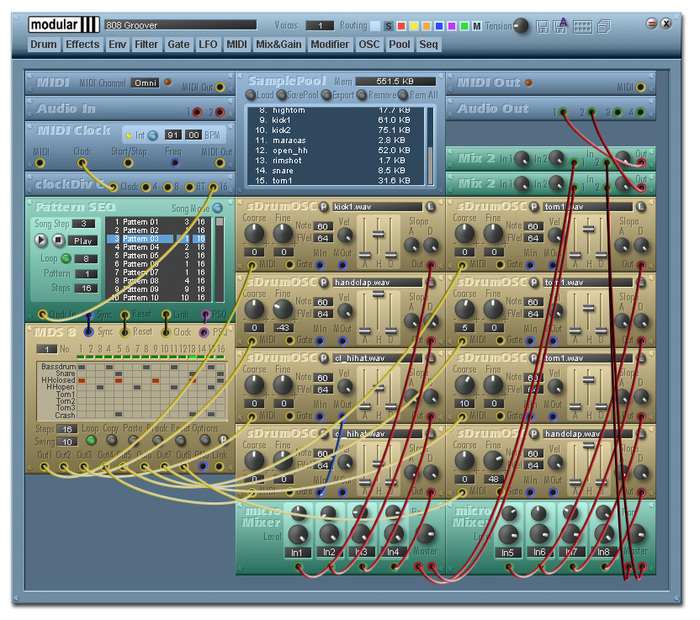
Task: Click the MIDI Clock Freq jack
Action: pyautogui.click(x=175, y=163)
